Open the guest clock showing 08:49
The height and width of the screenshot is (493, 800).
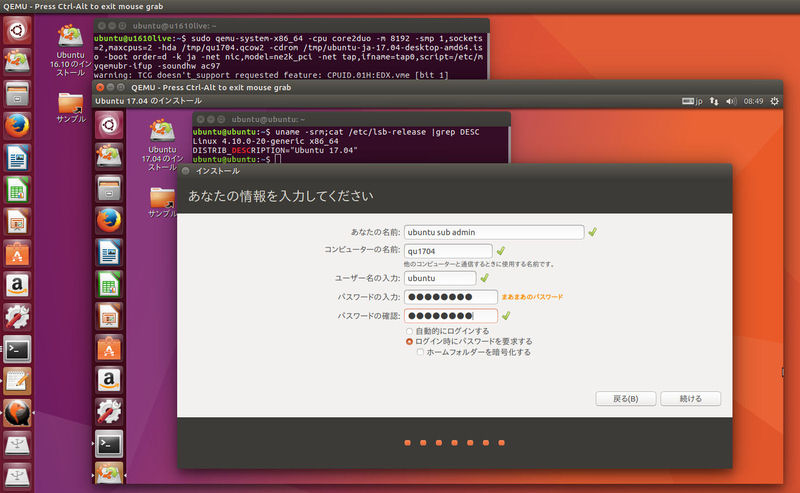753,101
